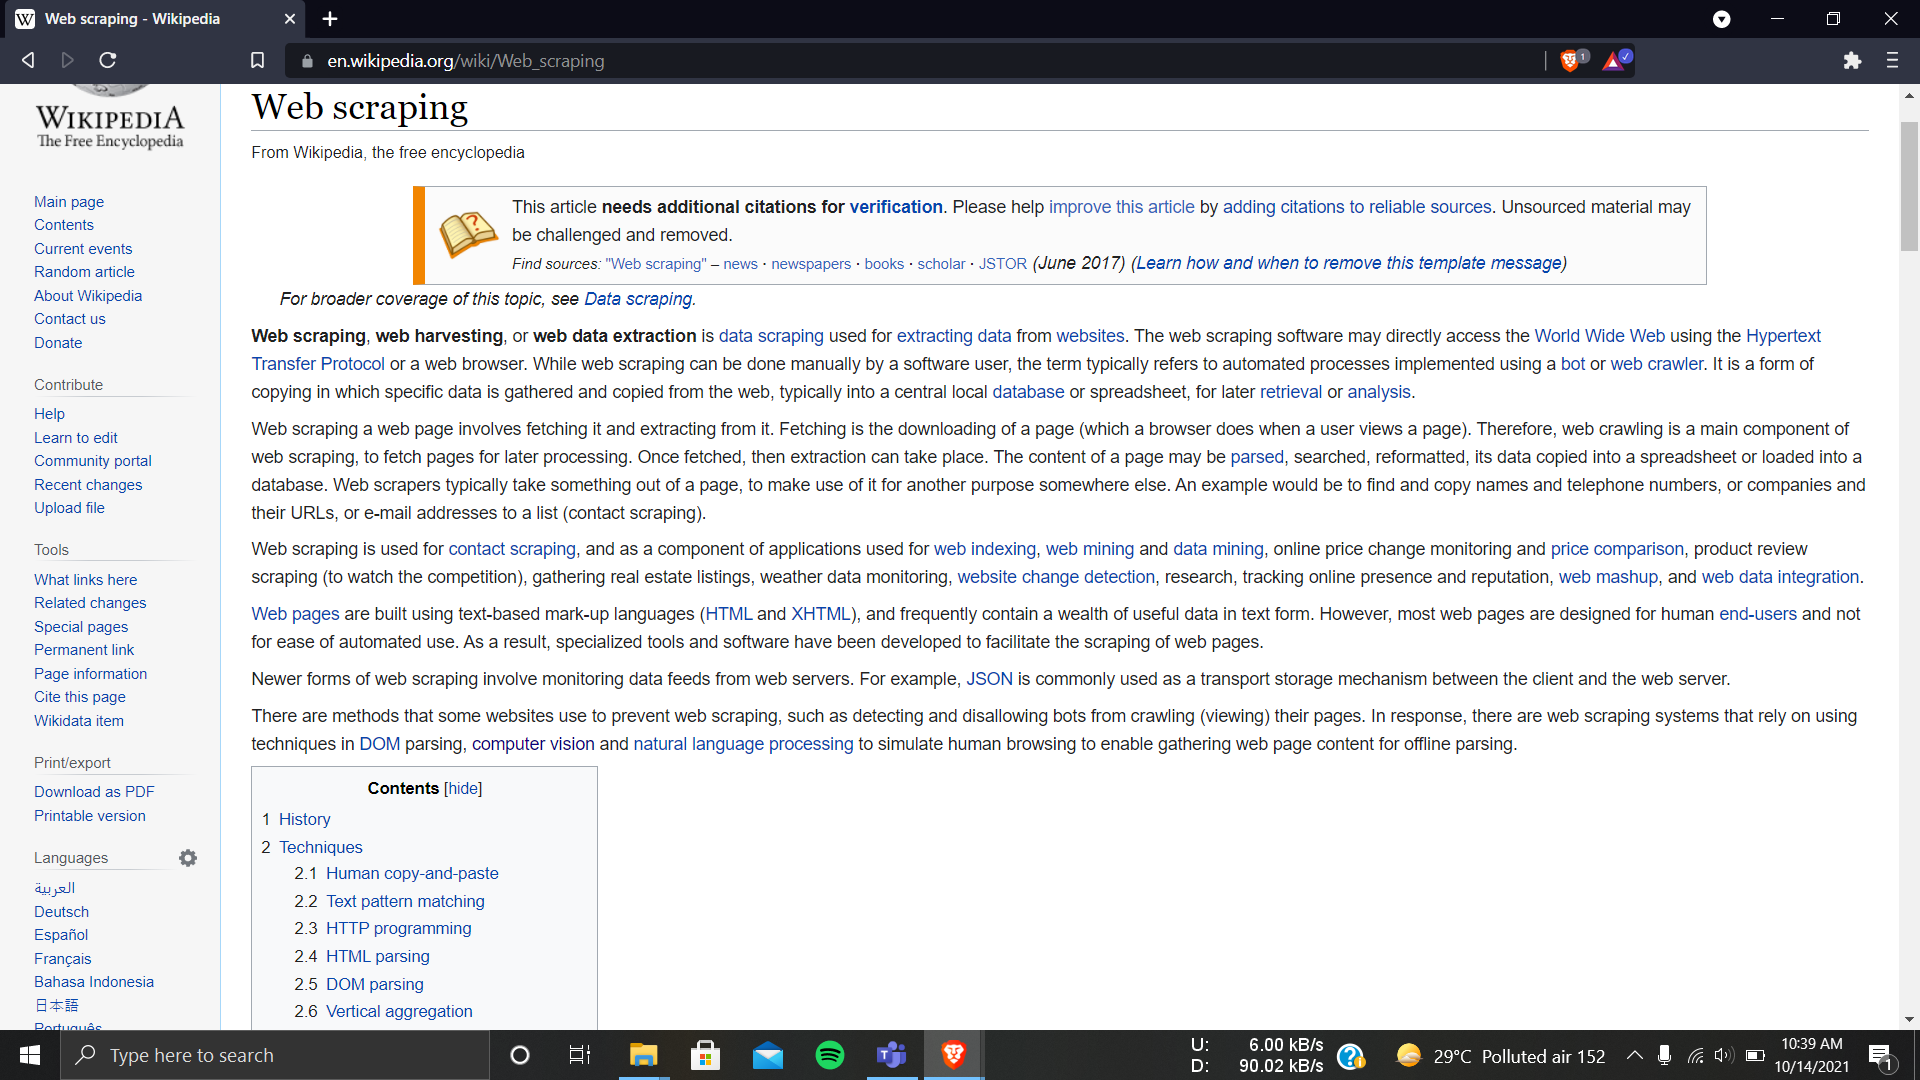Open the Brave hamburger main menu
Image resolution: width=1920 pixels, height=1080 pixels.
point(1892,61)
